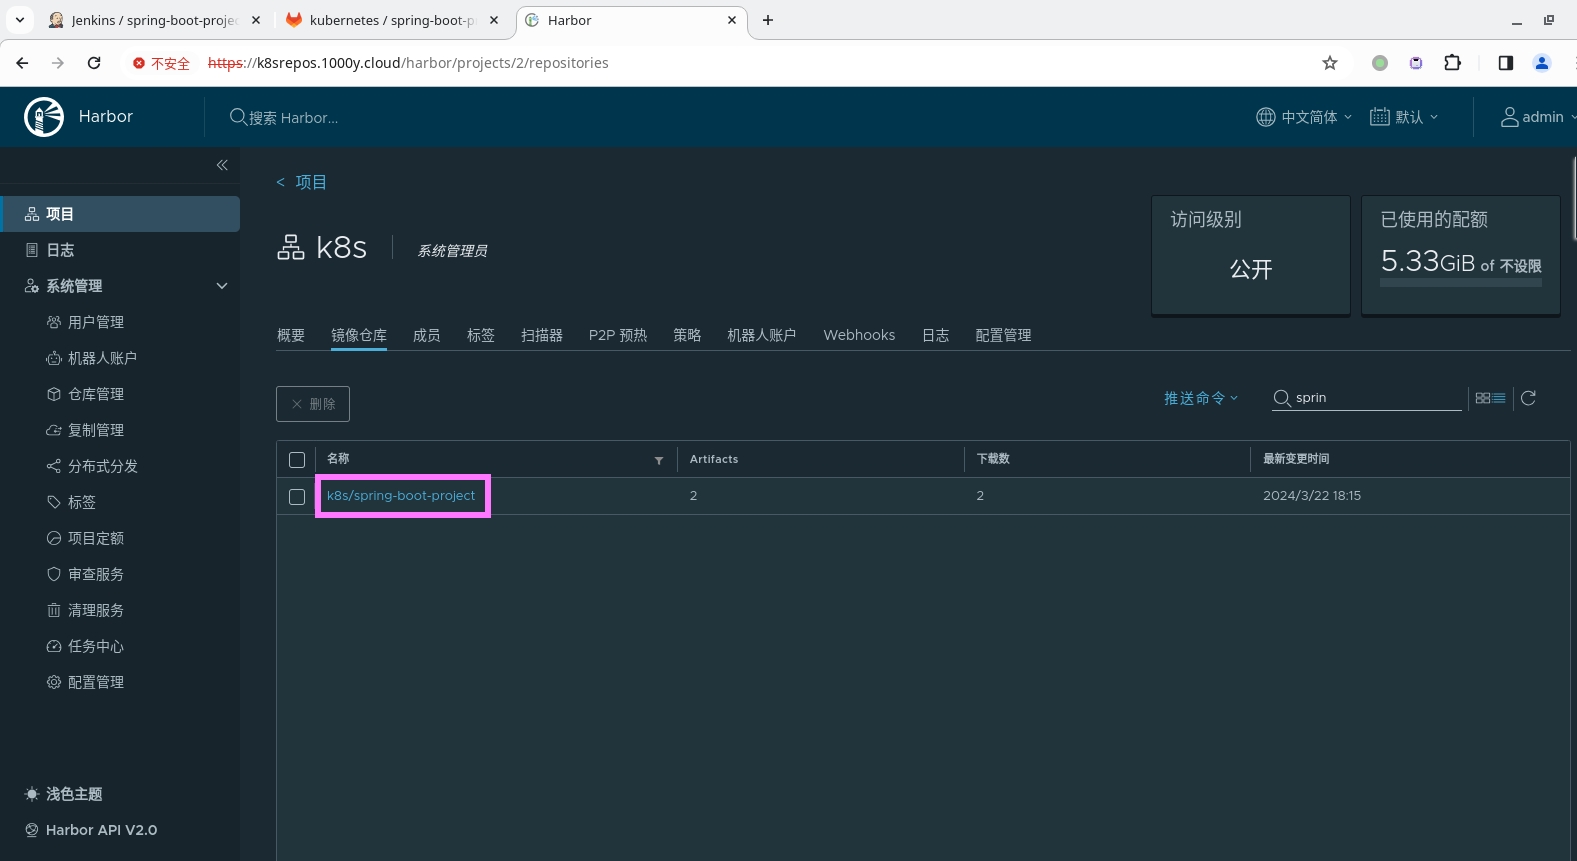Open the 默认 date format dropdown
Image resolution: width=1577 pixels, height=861 pixels.
click(1404, 117)
